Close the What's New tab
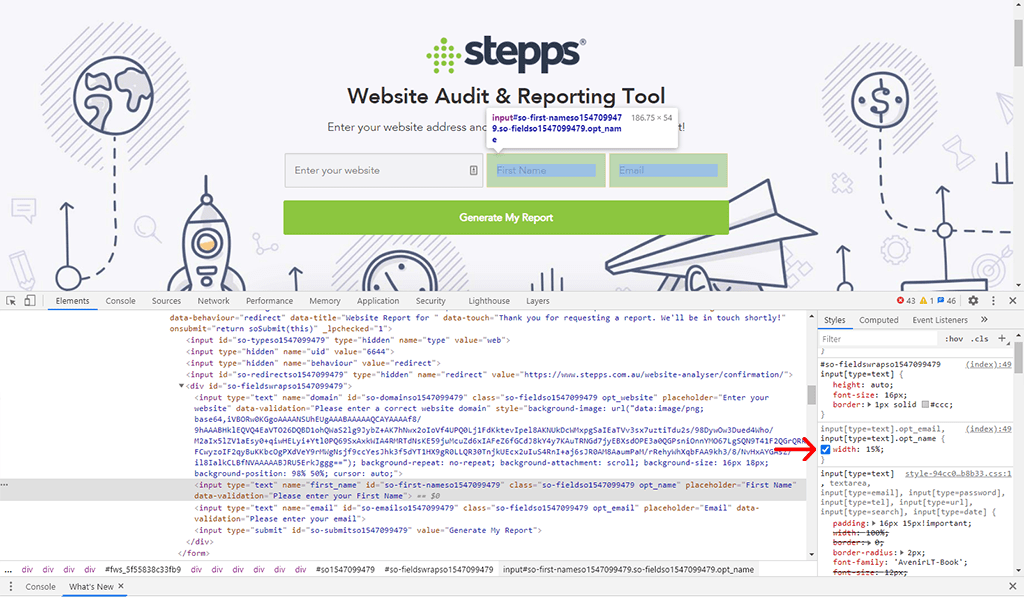This screenshot has height=597, width=1024. pos(121,586)
